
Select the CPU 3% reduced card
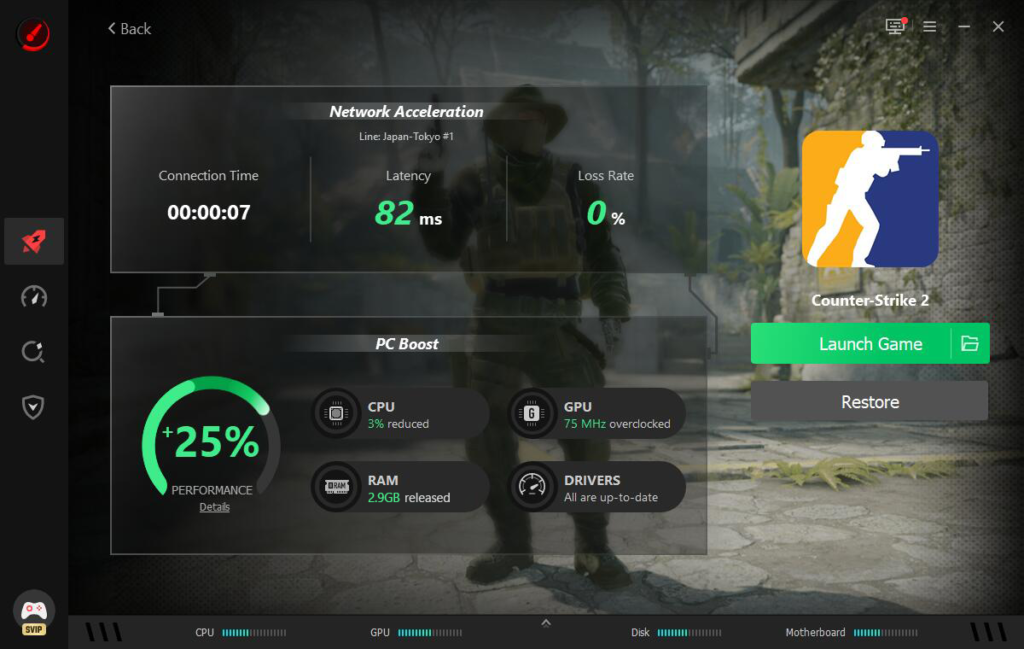click(400, 413)
